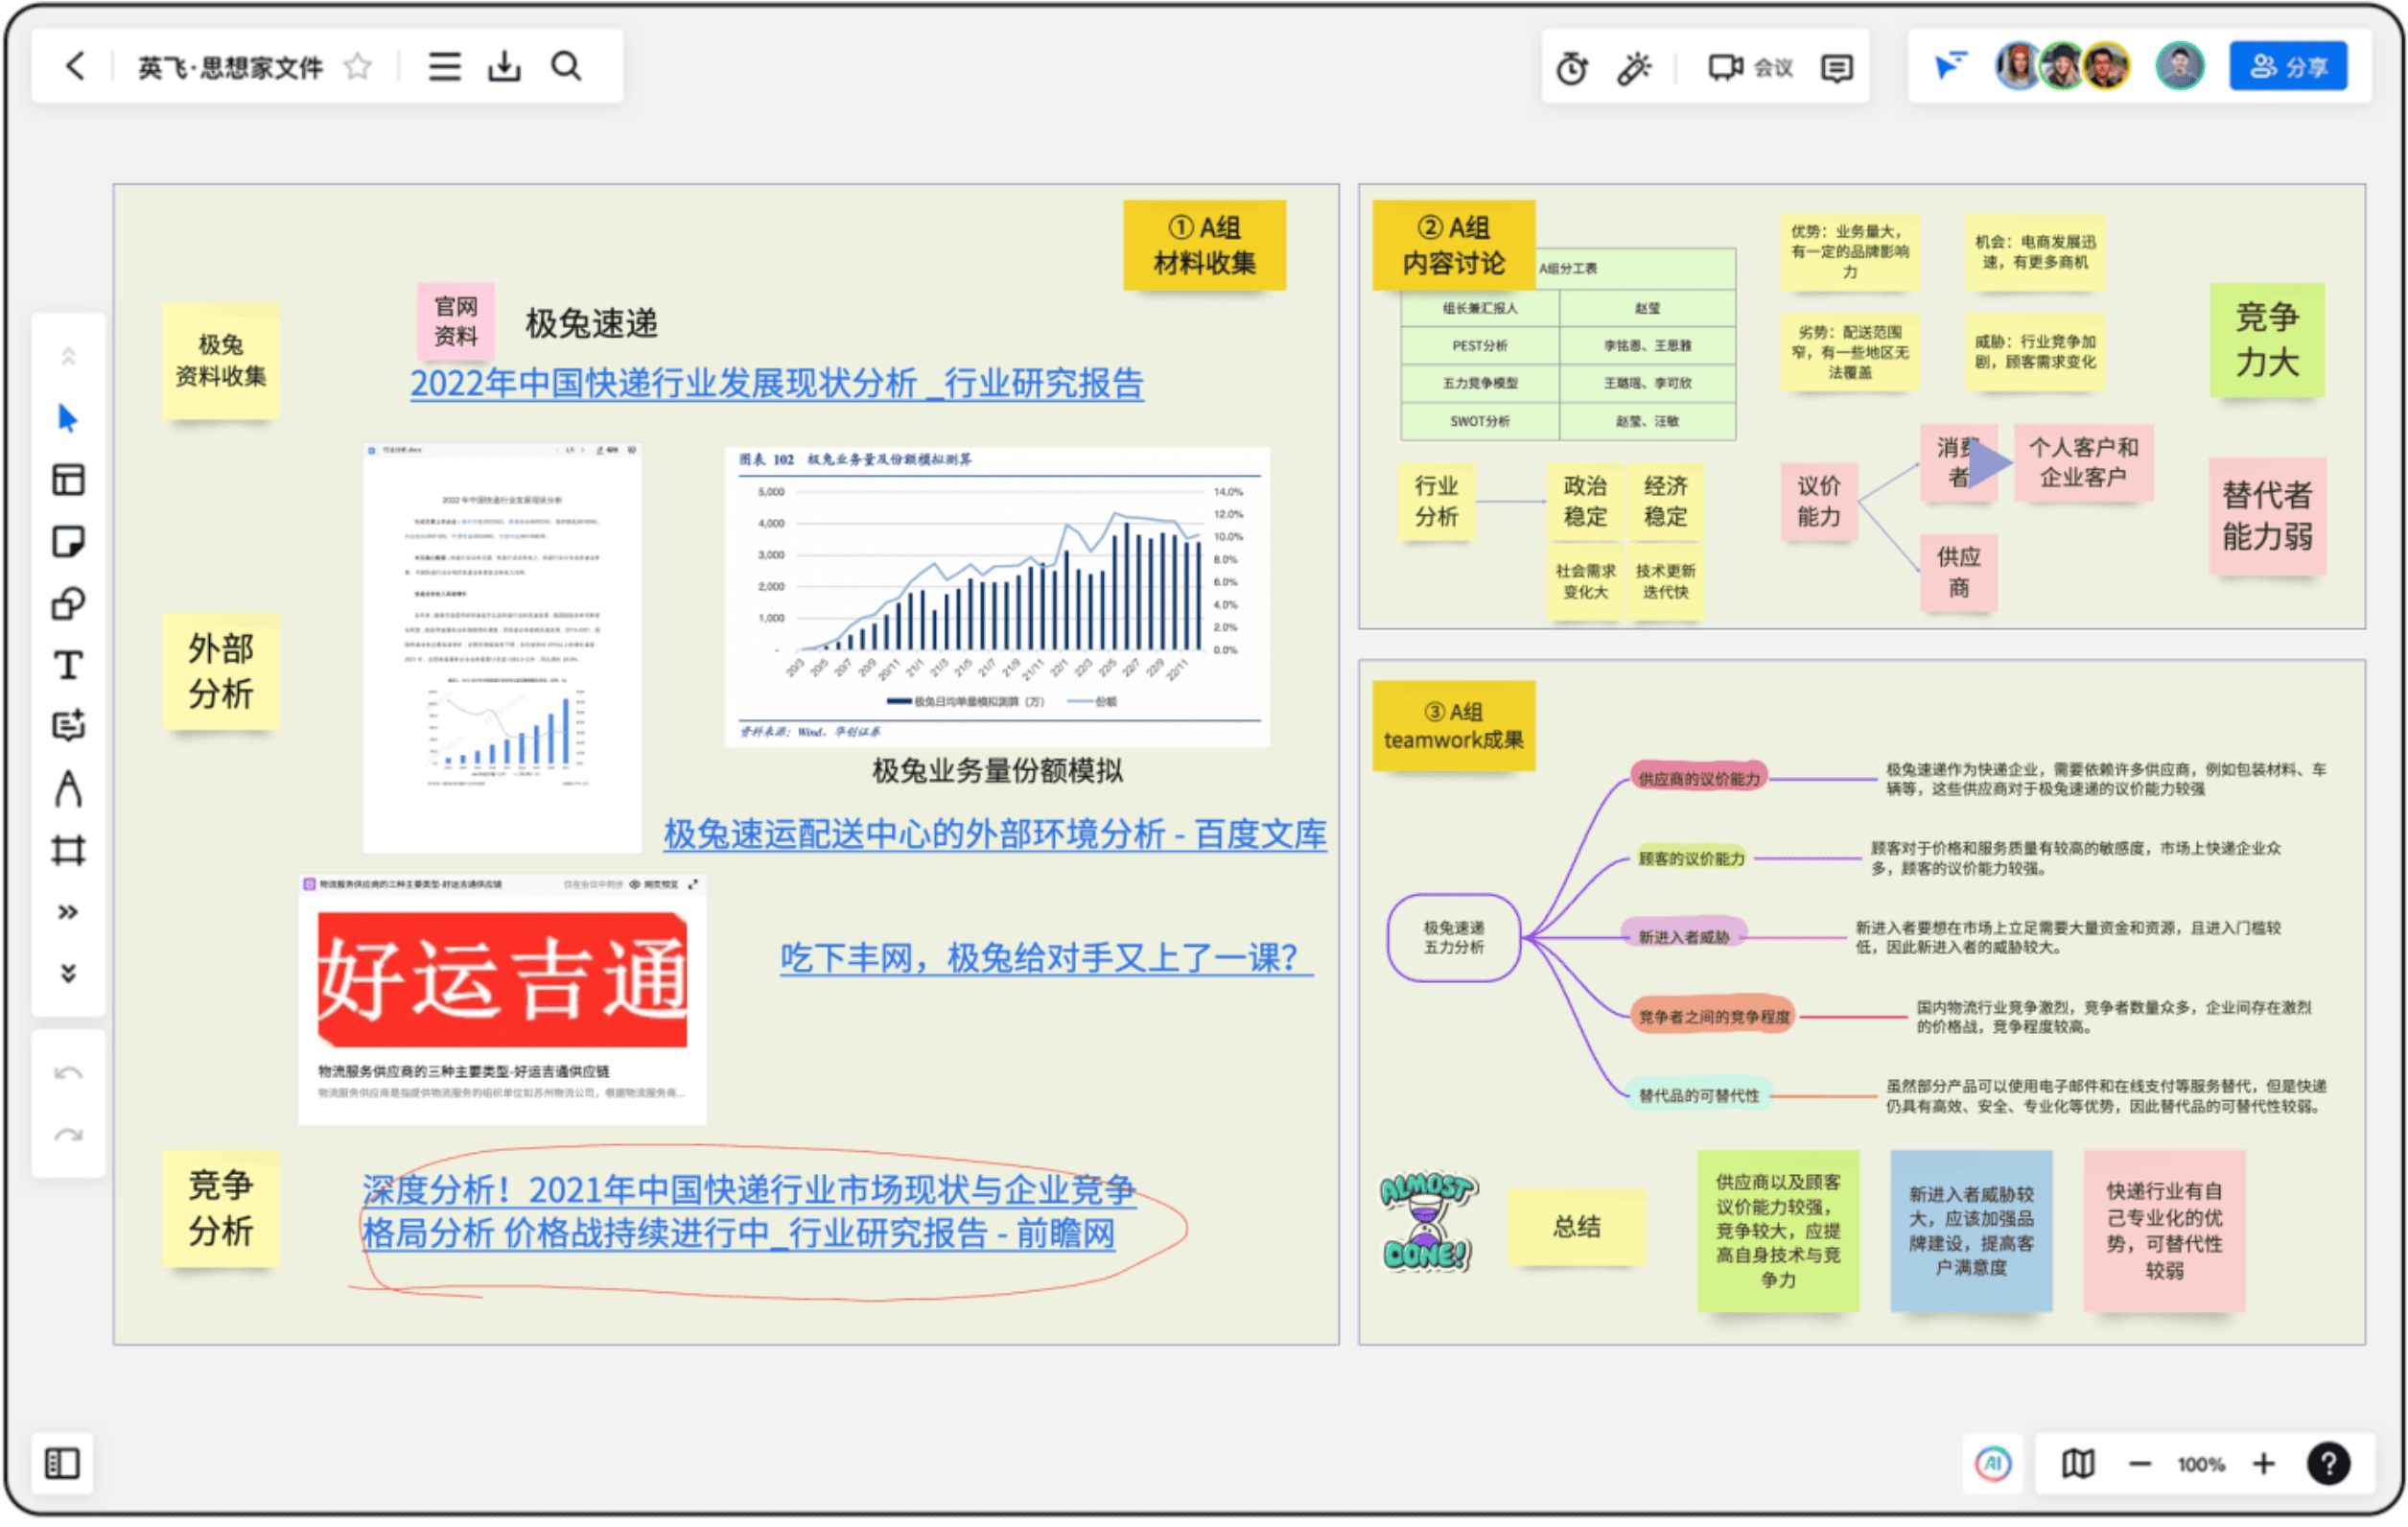Select the 议价 能力 pink note
The image size is (2408, 1527).
click(1818, 501)
